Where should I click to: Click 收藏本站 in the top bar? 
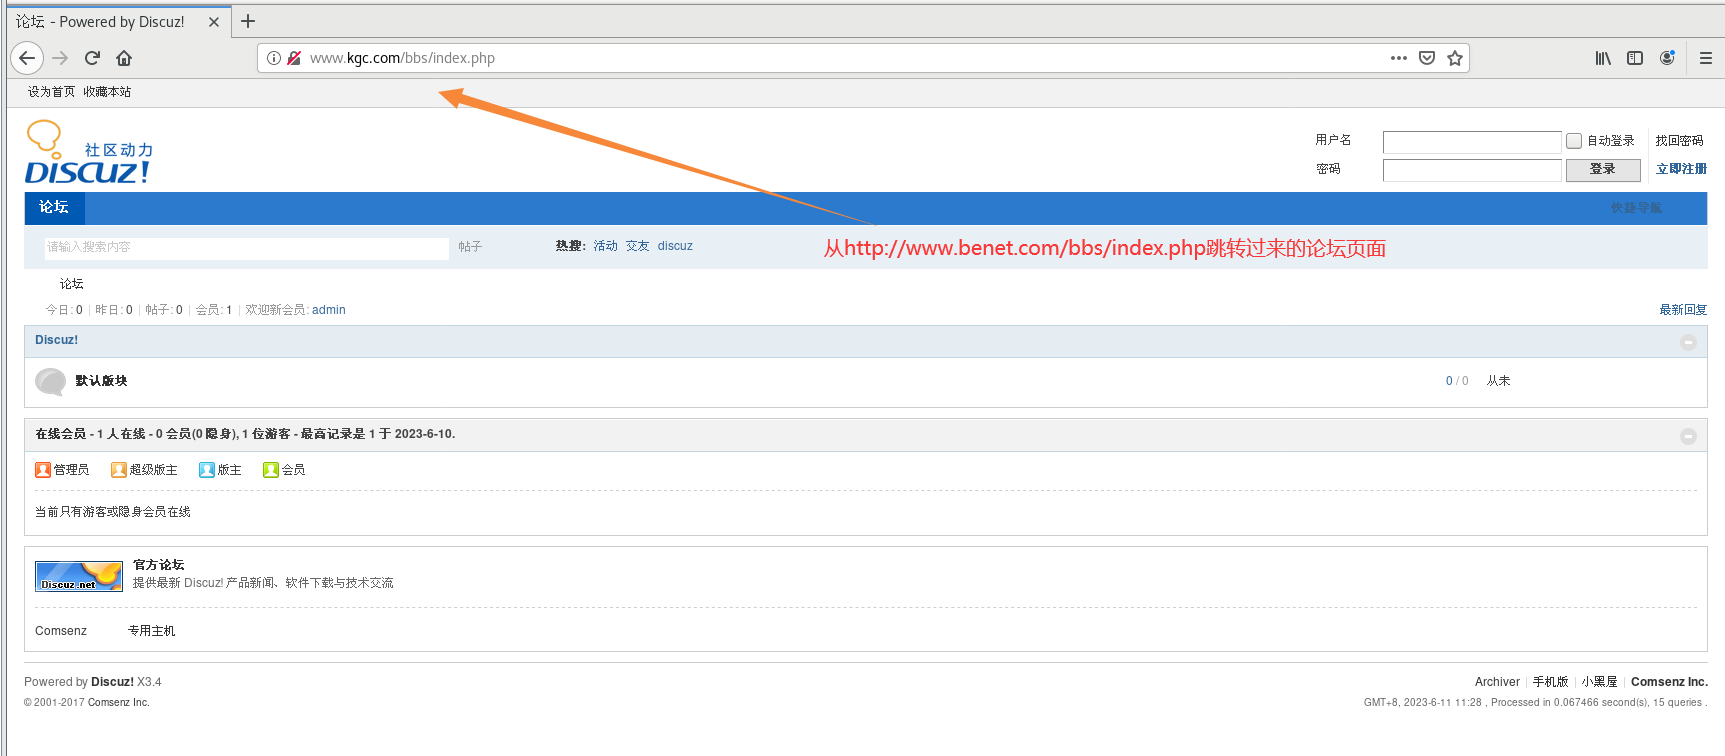107,92
